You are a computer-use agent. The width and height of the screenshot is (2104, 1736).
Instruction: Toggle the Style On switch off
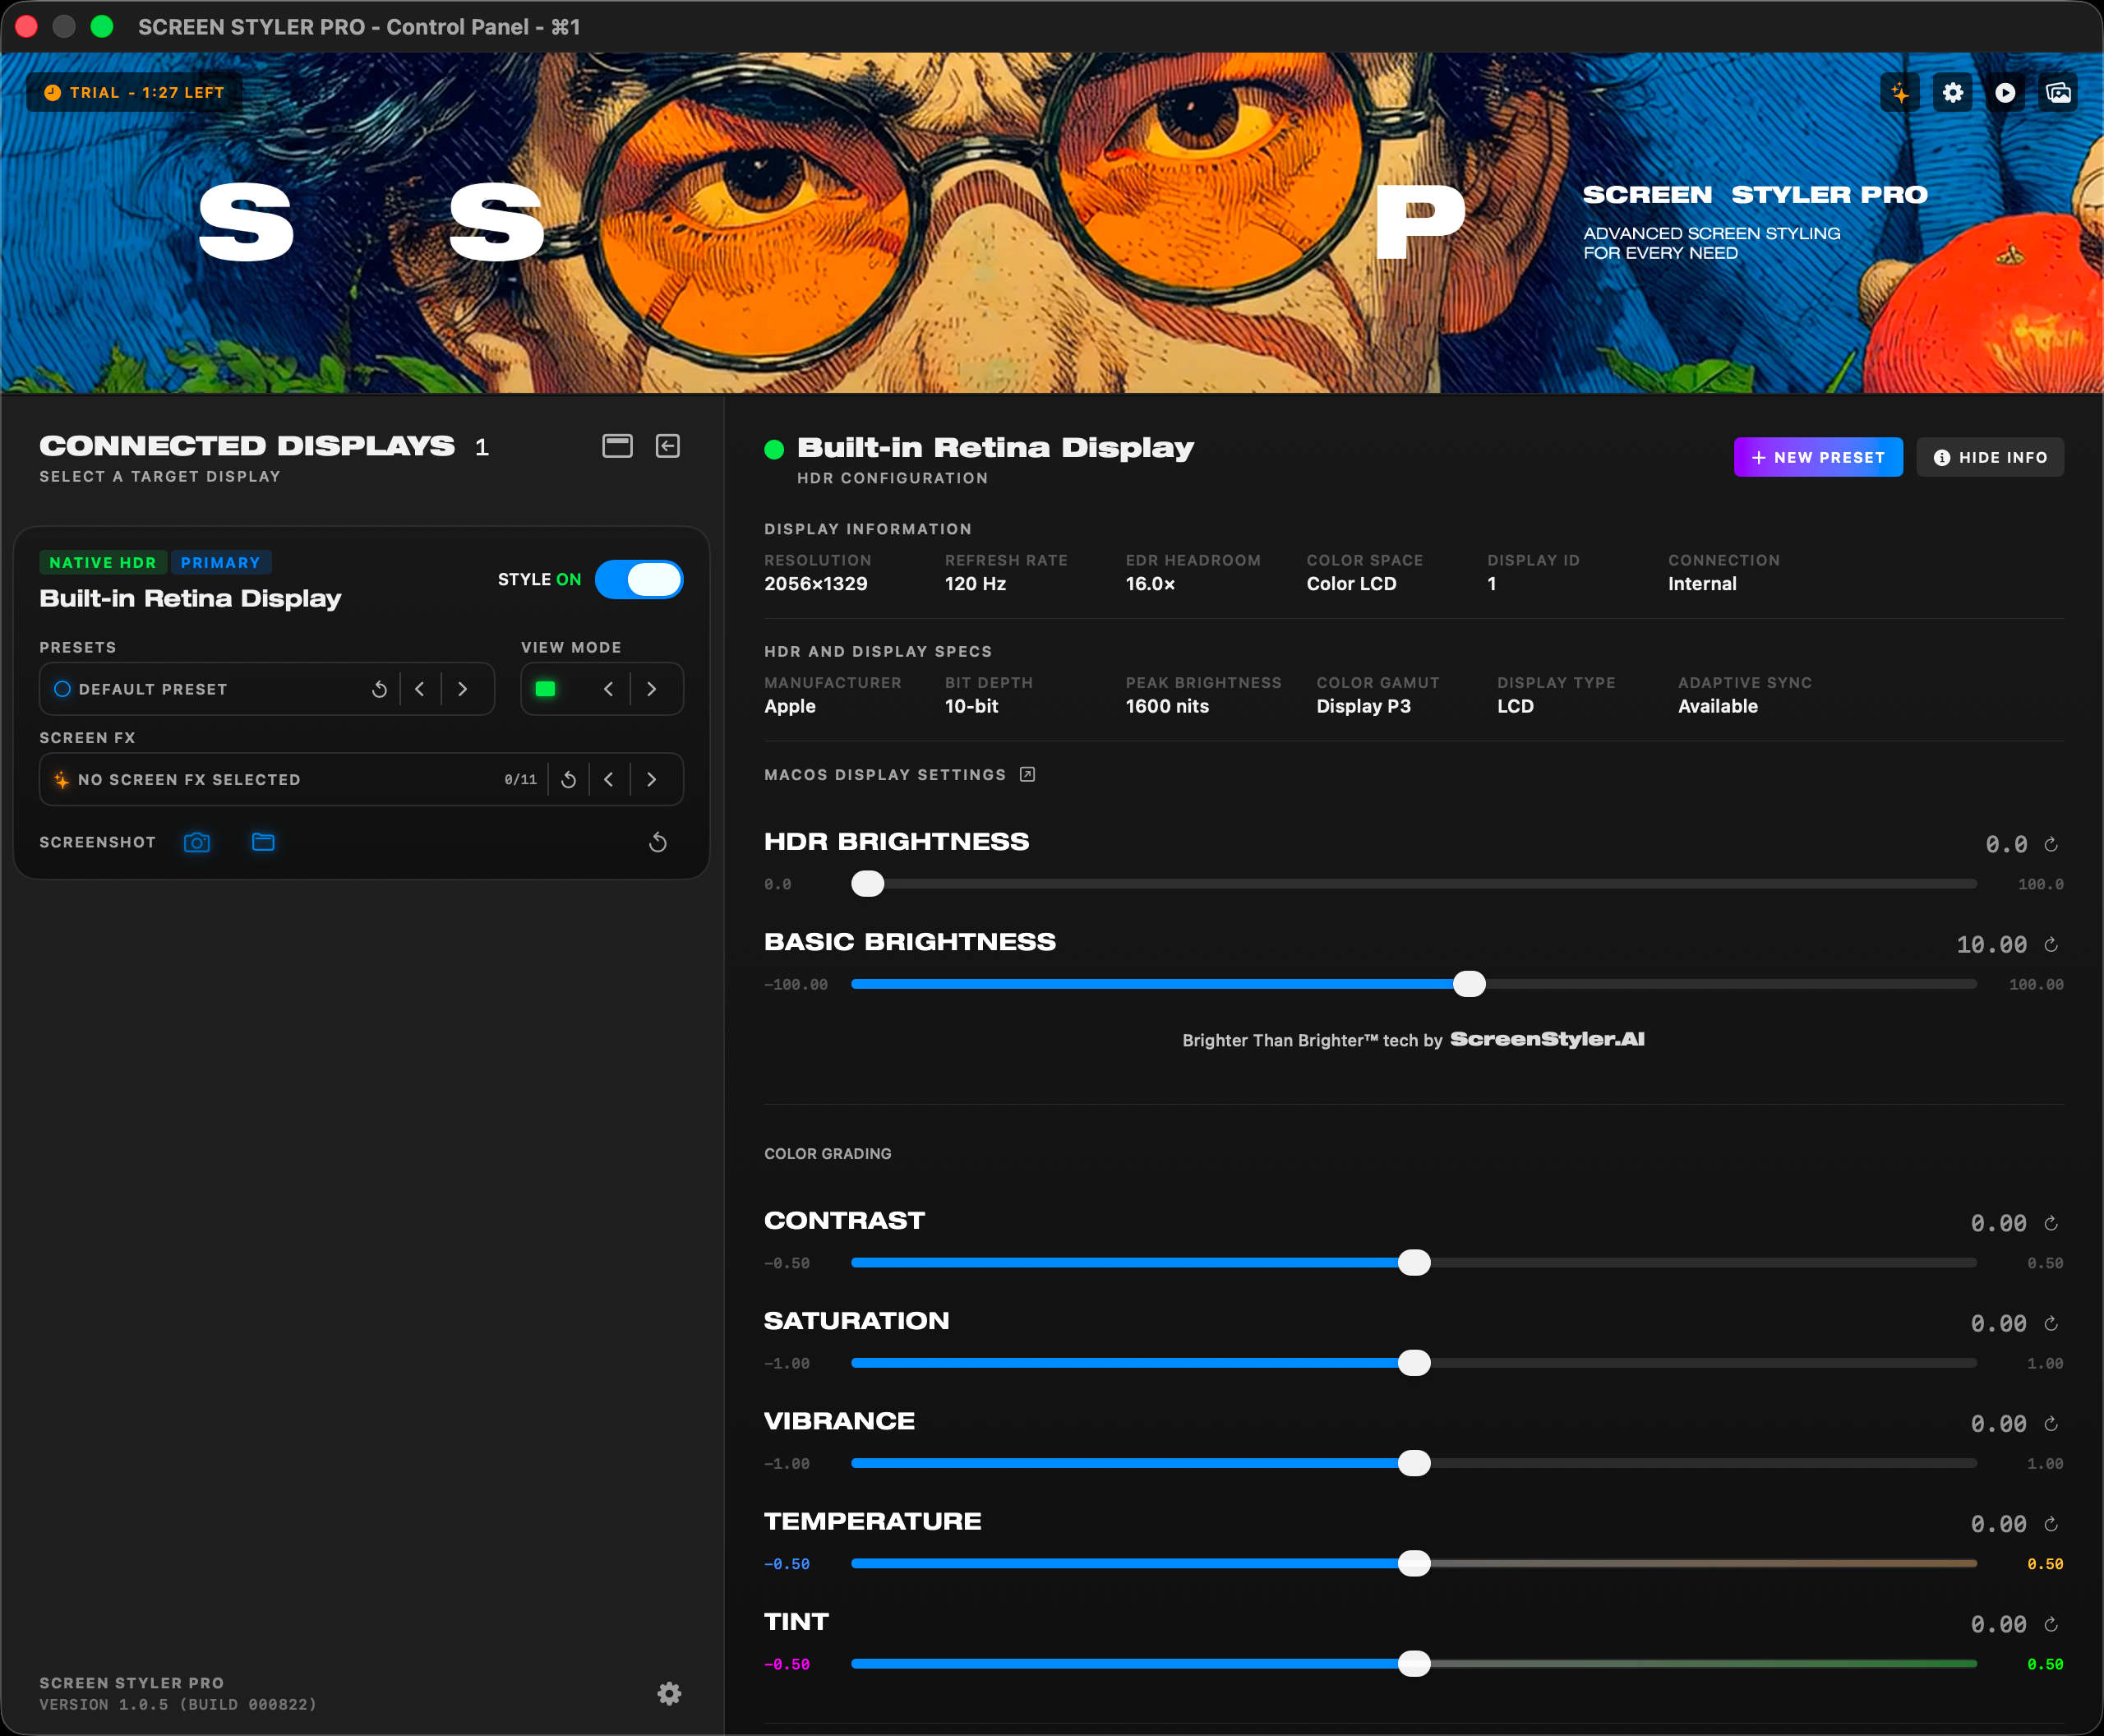(639, 580)
